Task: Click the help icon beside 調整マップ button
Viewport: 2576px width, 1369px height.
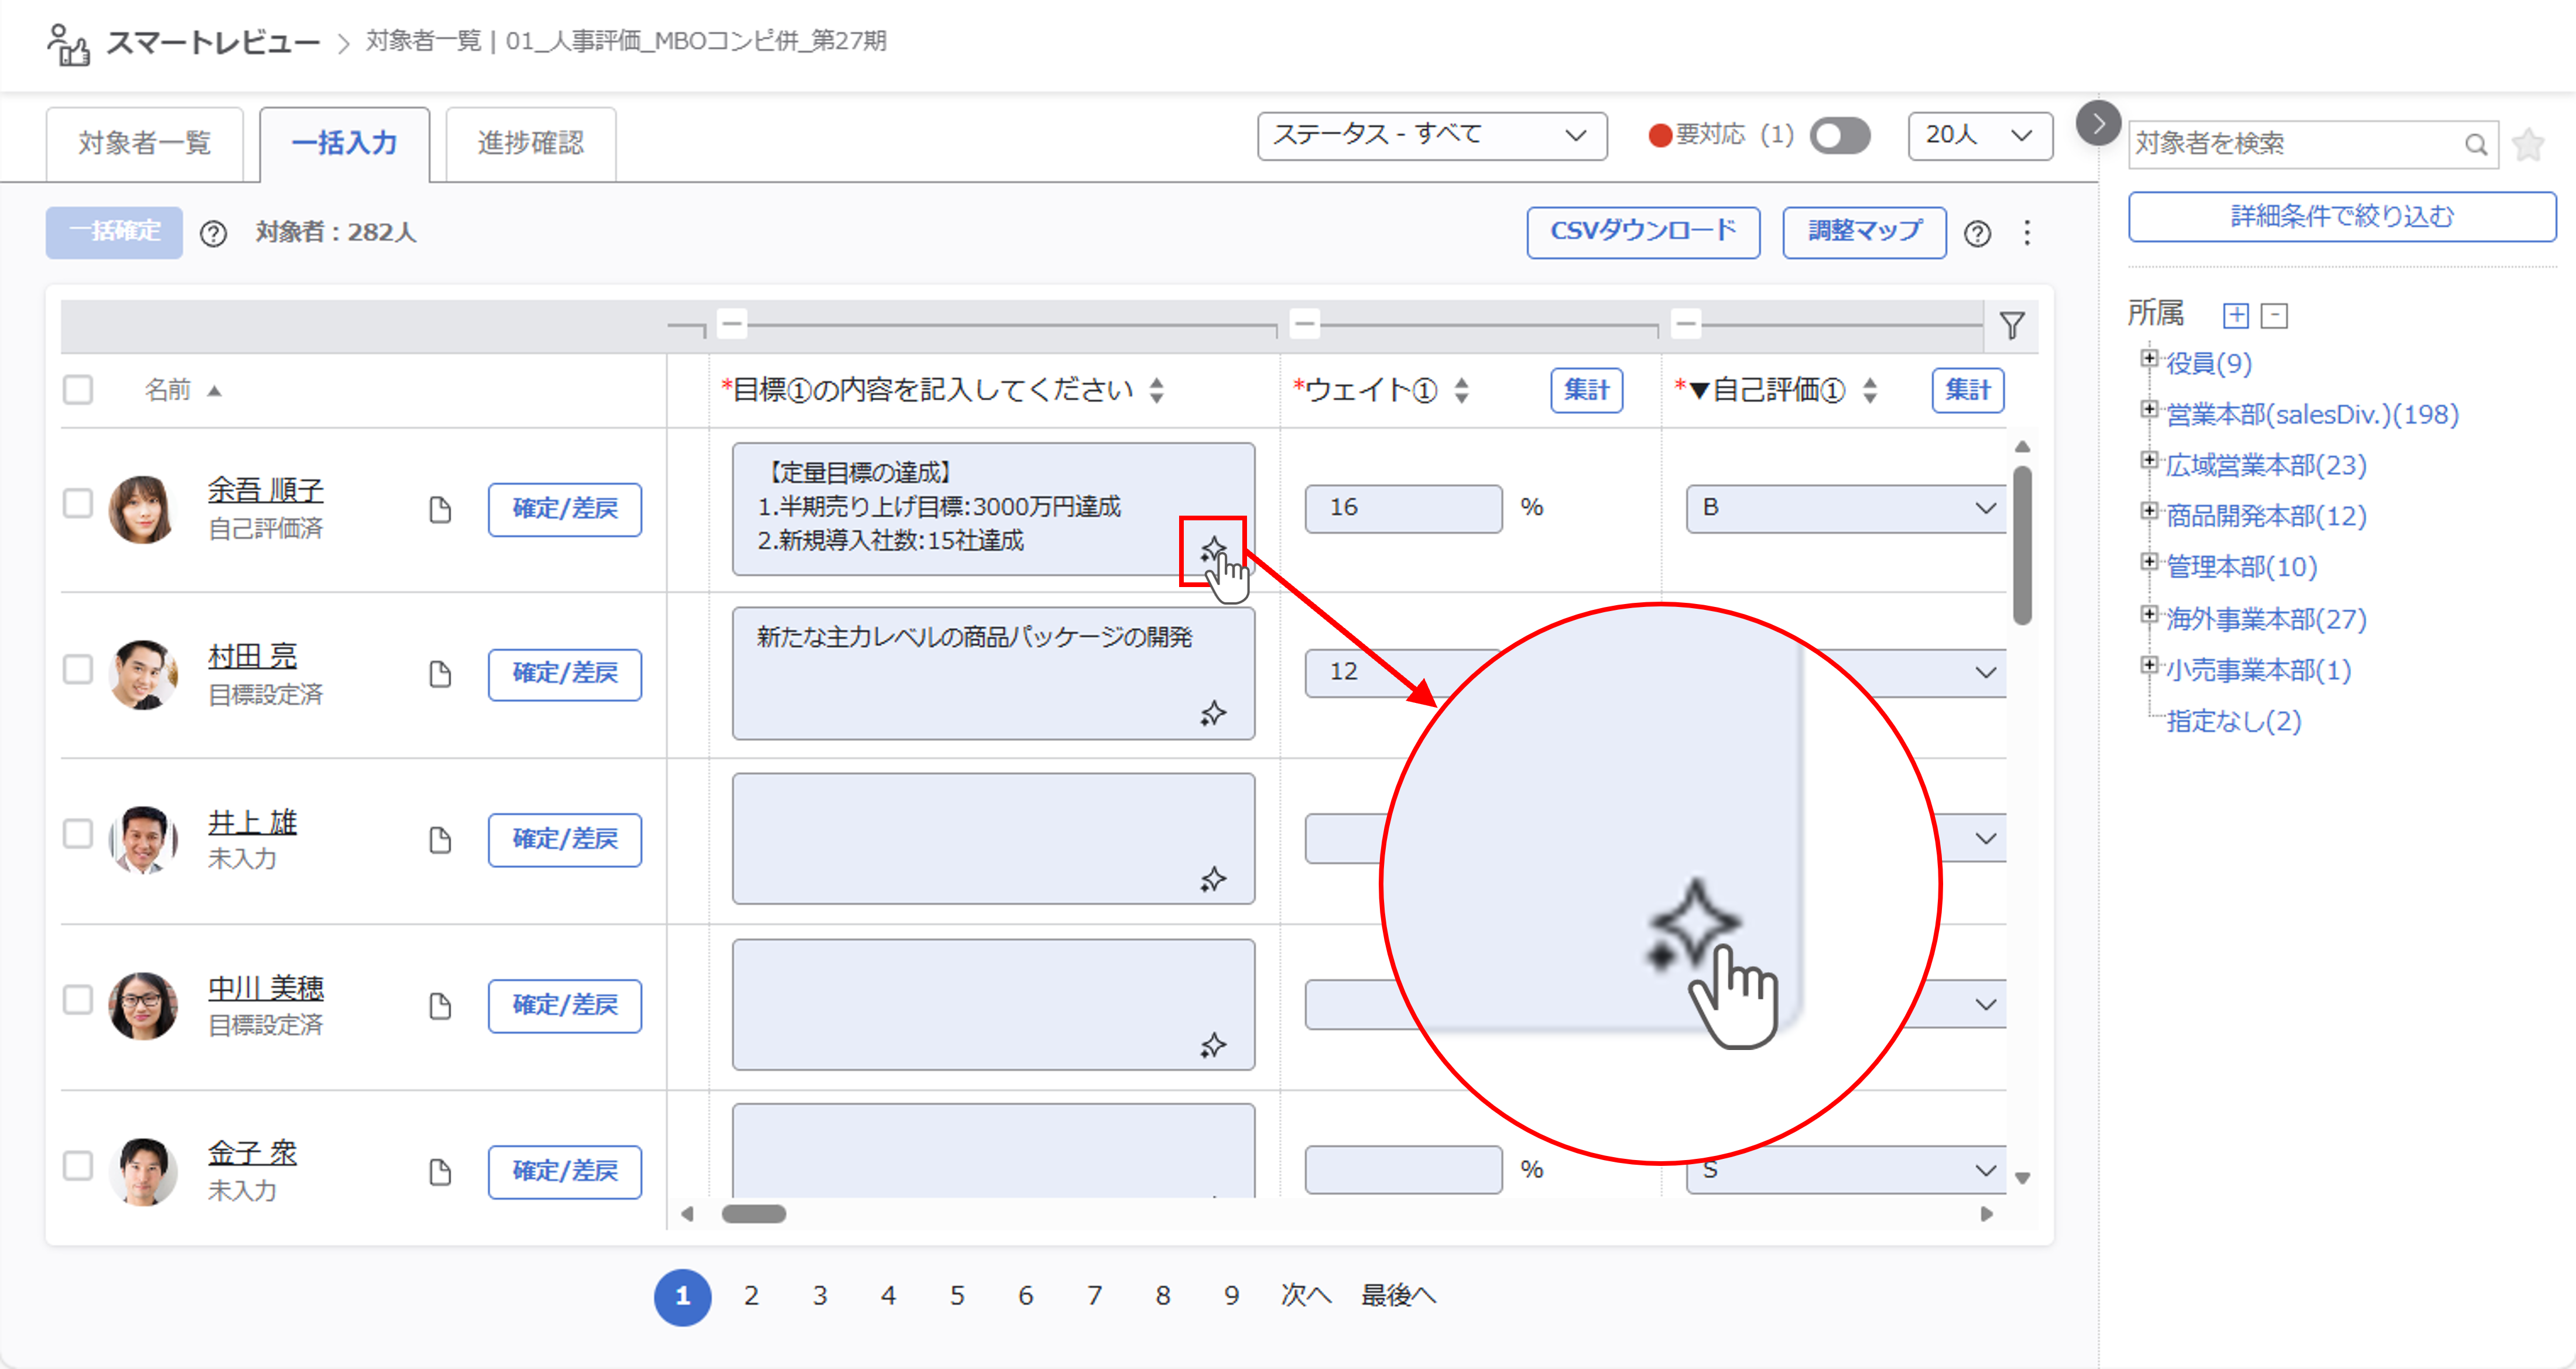Action: (x=1978, y=233)
